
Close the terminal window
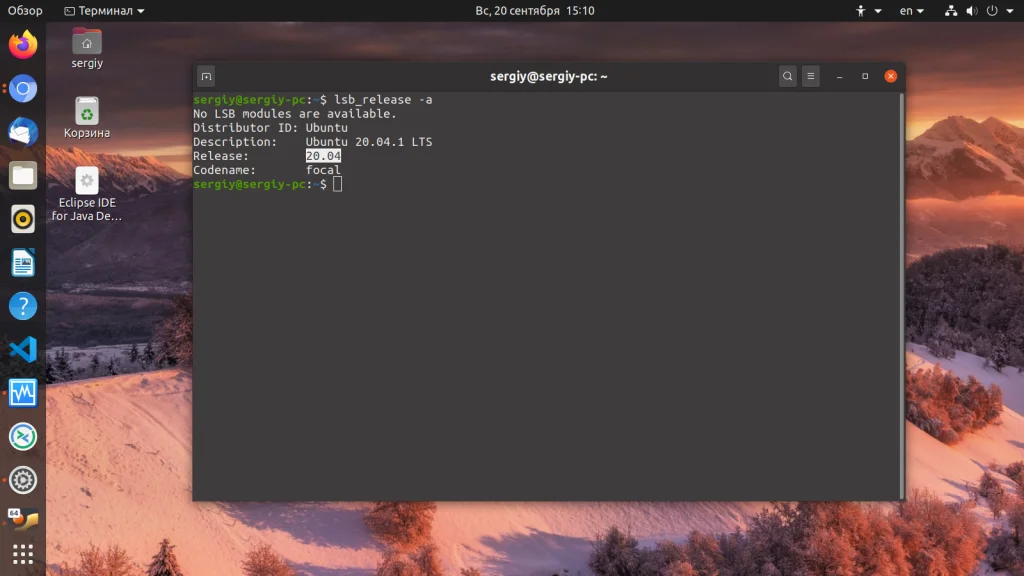(891, 76)
